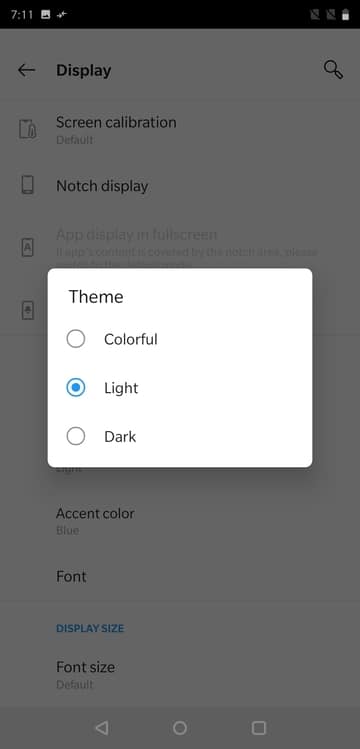The width and height of the screenshot is (360, 749).
Task: Open the Font menu entry
Action: coord(180,576)
